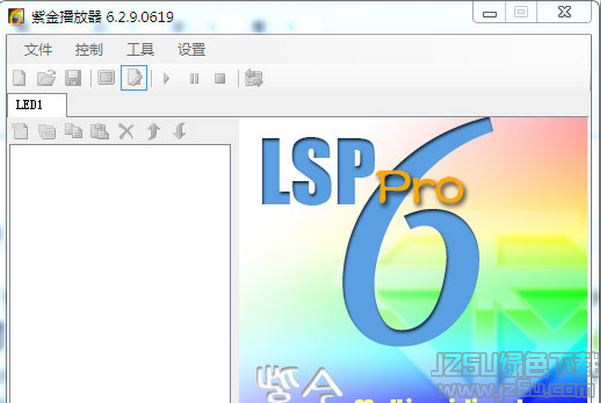601x403 pixels.
Task: Open the 工具 menu
Action: click(x=140, y=49)
